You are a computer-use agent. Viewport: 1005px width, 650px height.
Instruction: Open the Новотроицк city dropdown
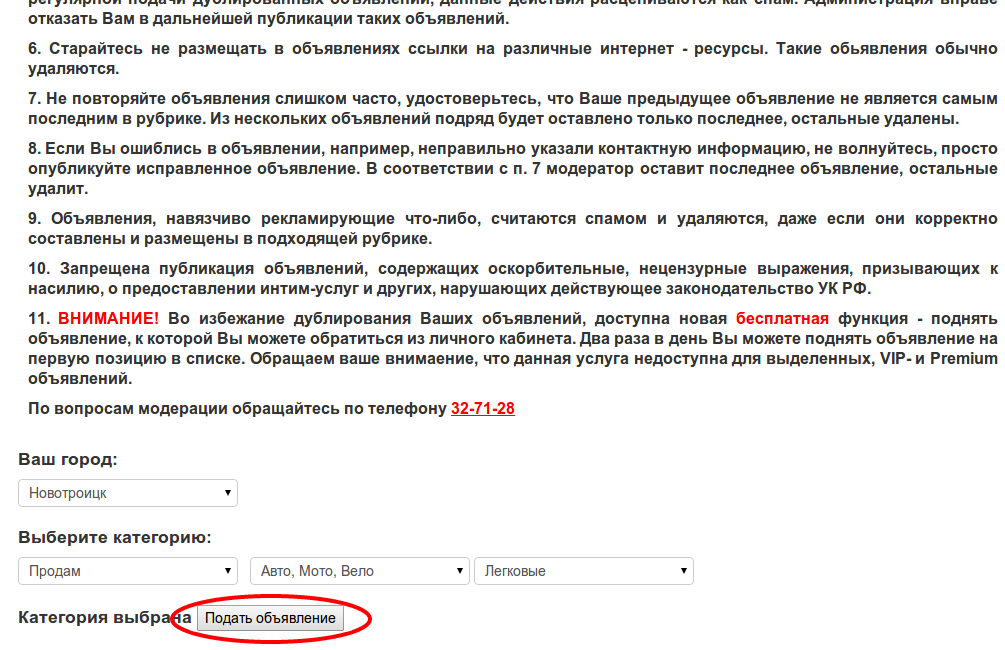click(x=128, y=493)
